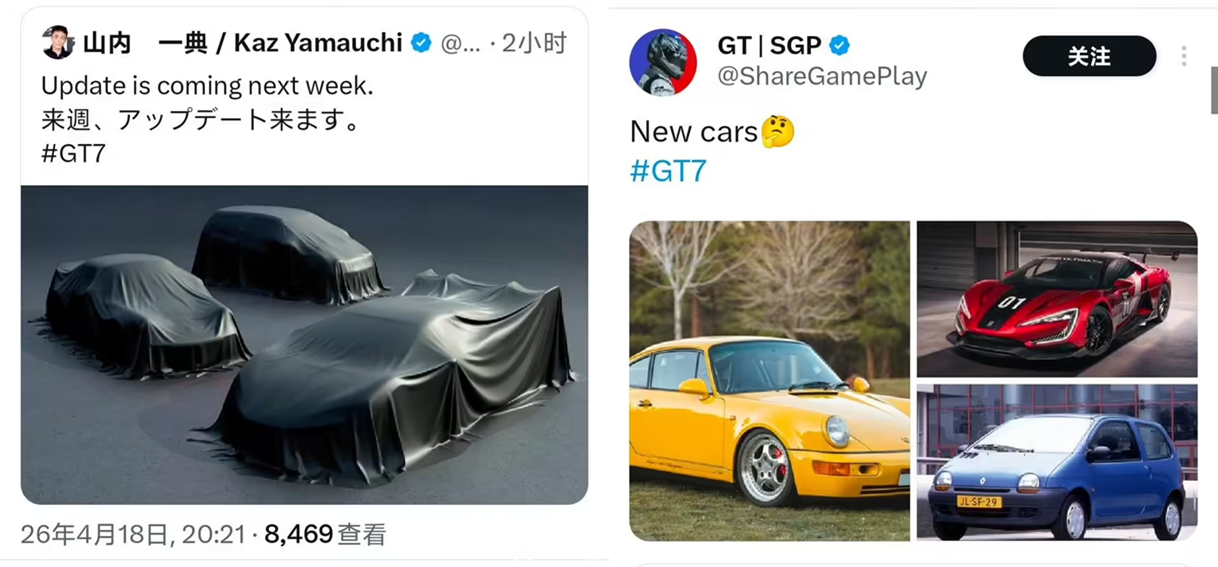View the covered cars teaser image
The image size is (1218, 567).
click(304, 344)
